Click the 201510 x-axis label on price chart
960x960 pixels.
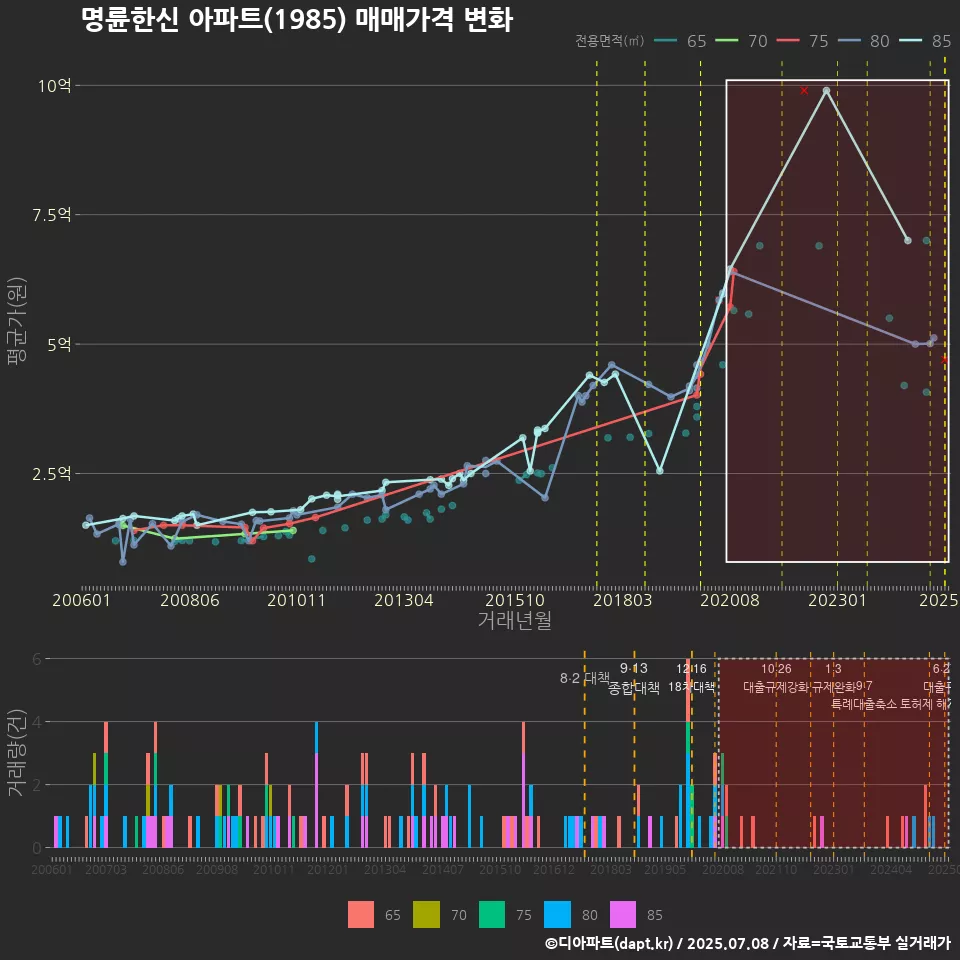(515, 600)
